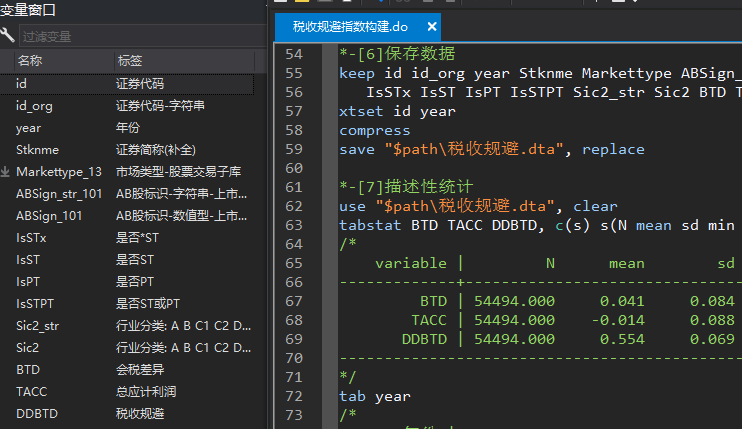Select the BTD variable row
This screenshot has height=429, width=742.
click(x=28, y=370)
